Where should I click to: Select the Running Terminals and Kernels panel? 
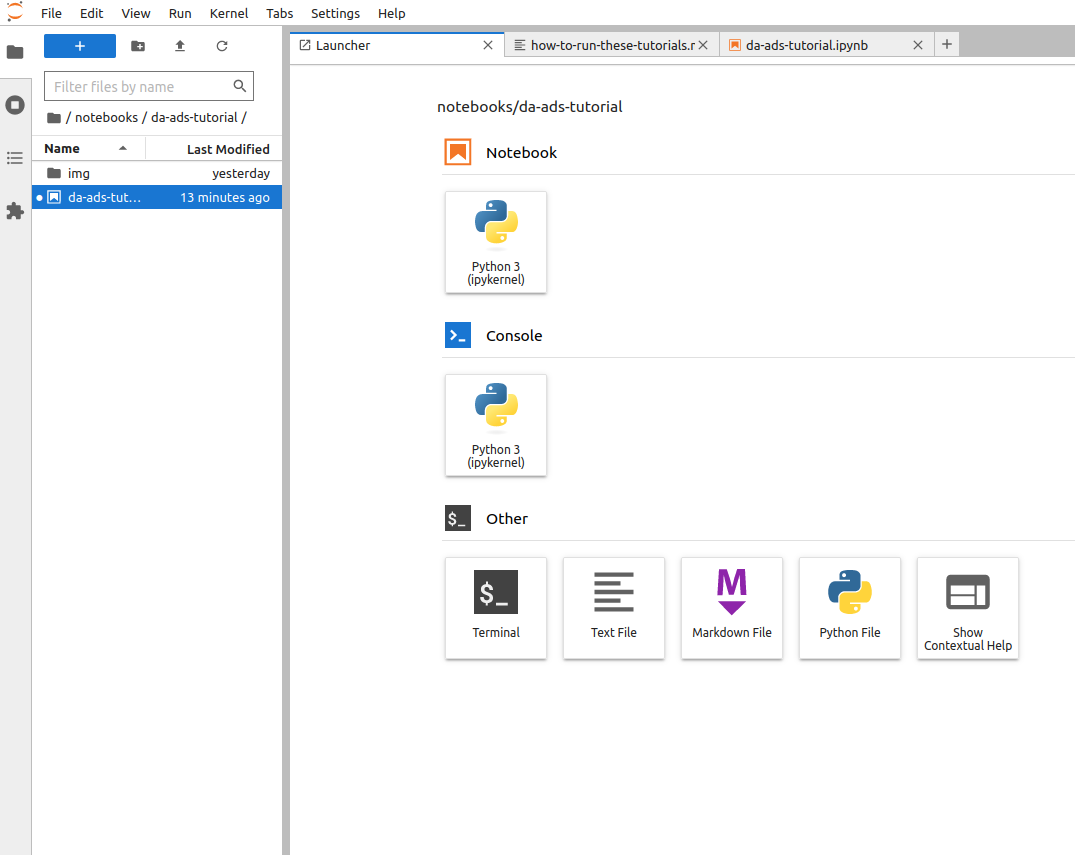click(15, 105)
